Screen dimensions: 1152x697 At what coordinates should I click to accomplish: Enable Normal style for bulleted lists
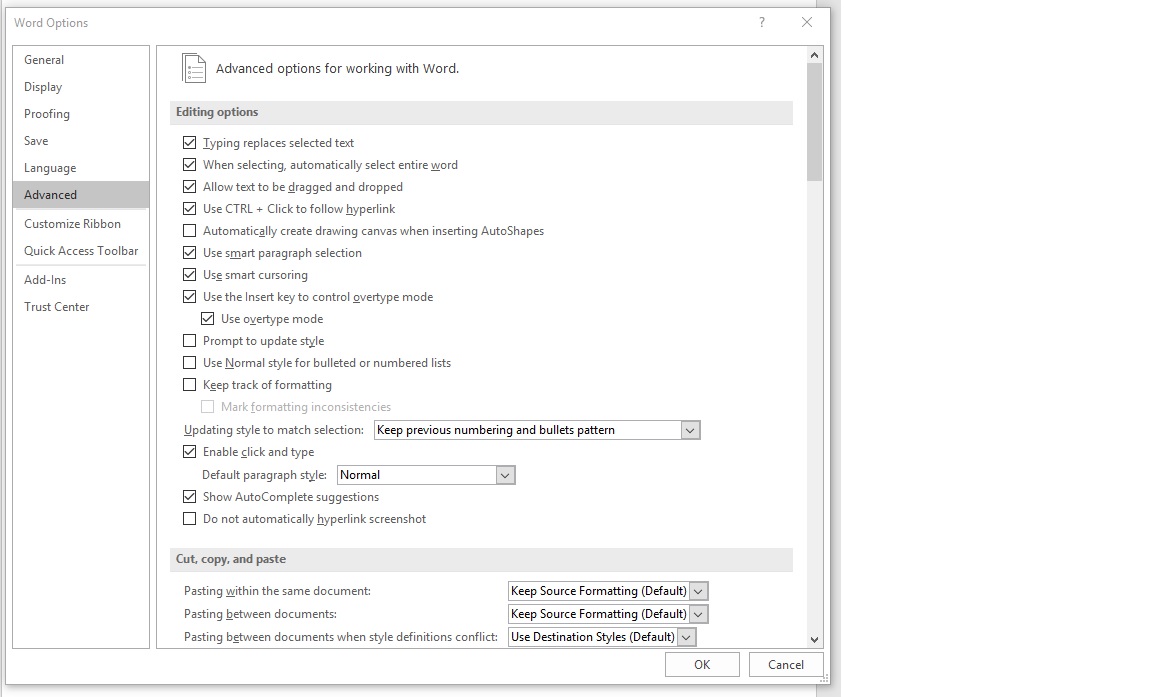click(190, 363)
